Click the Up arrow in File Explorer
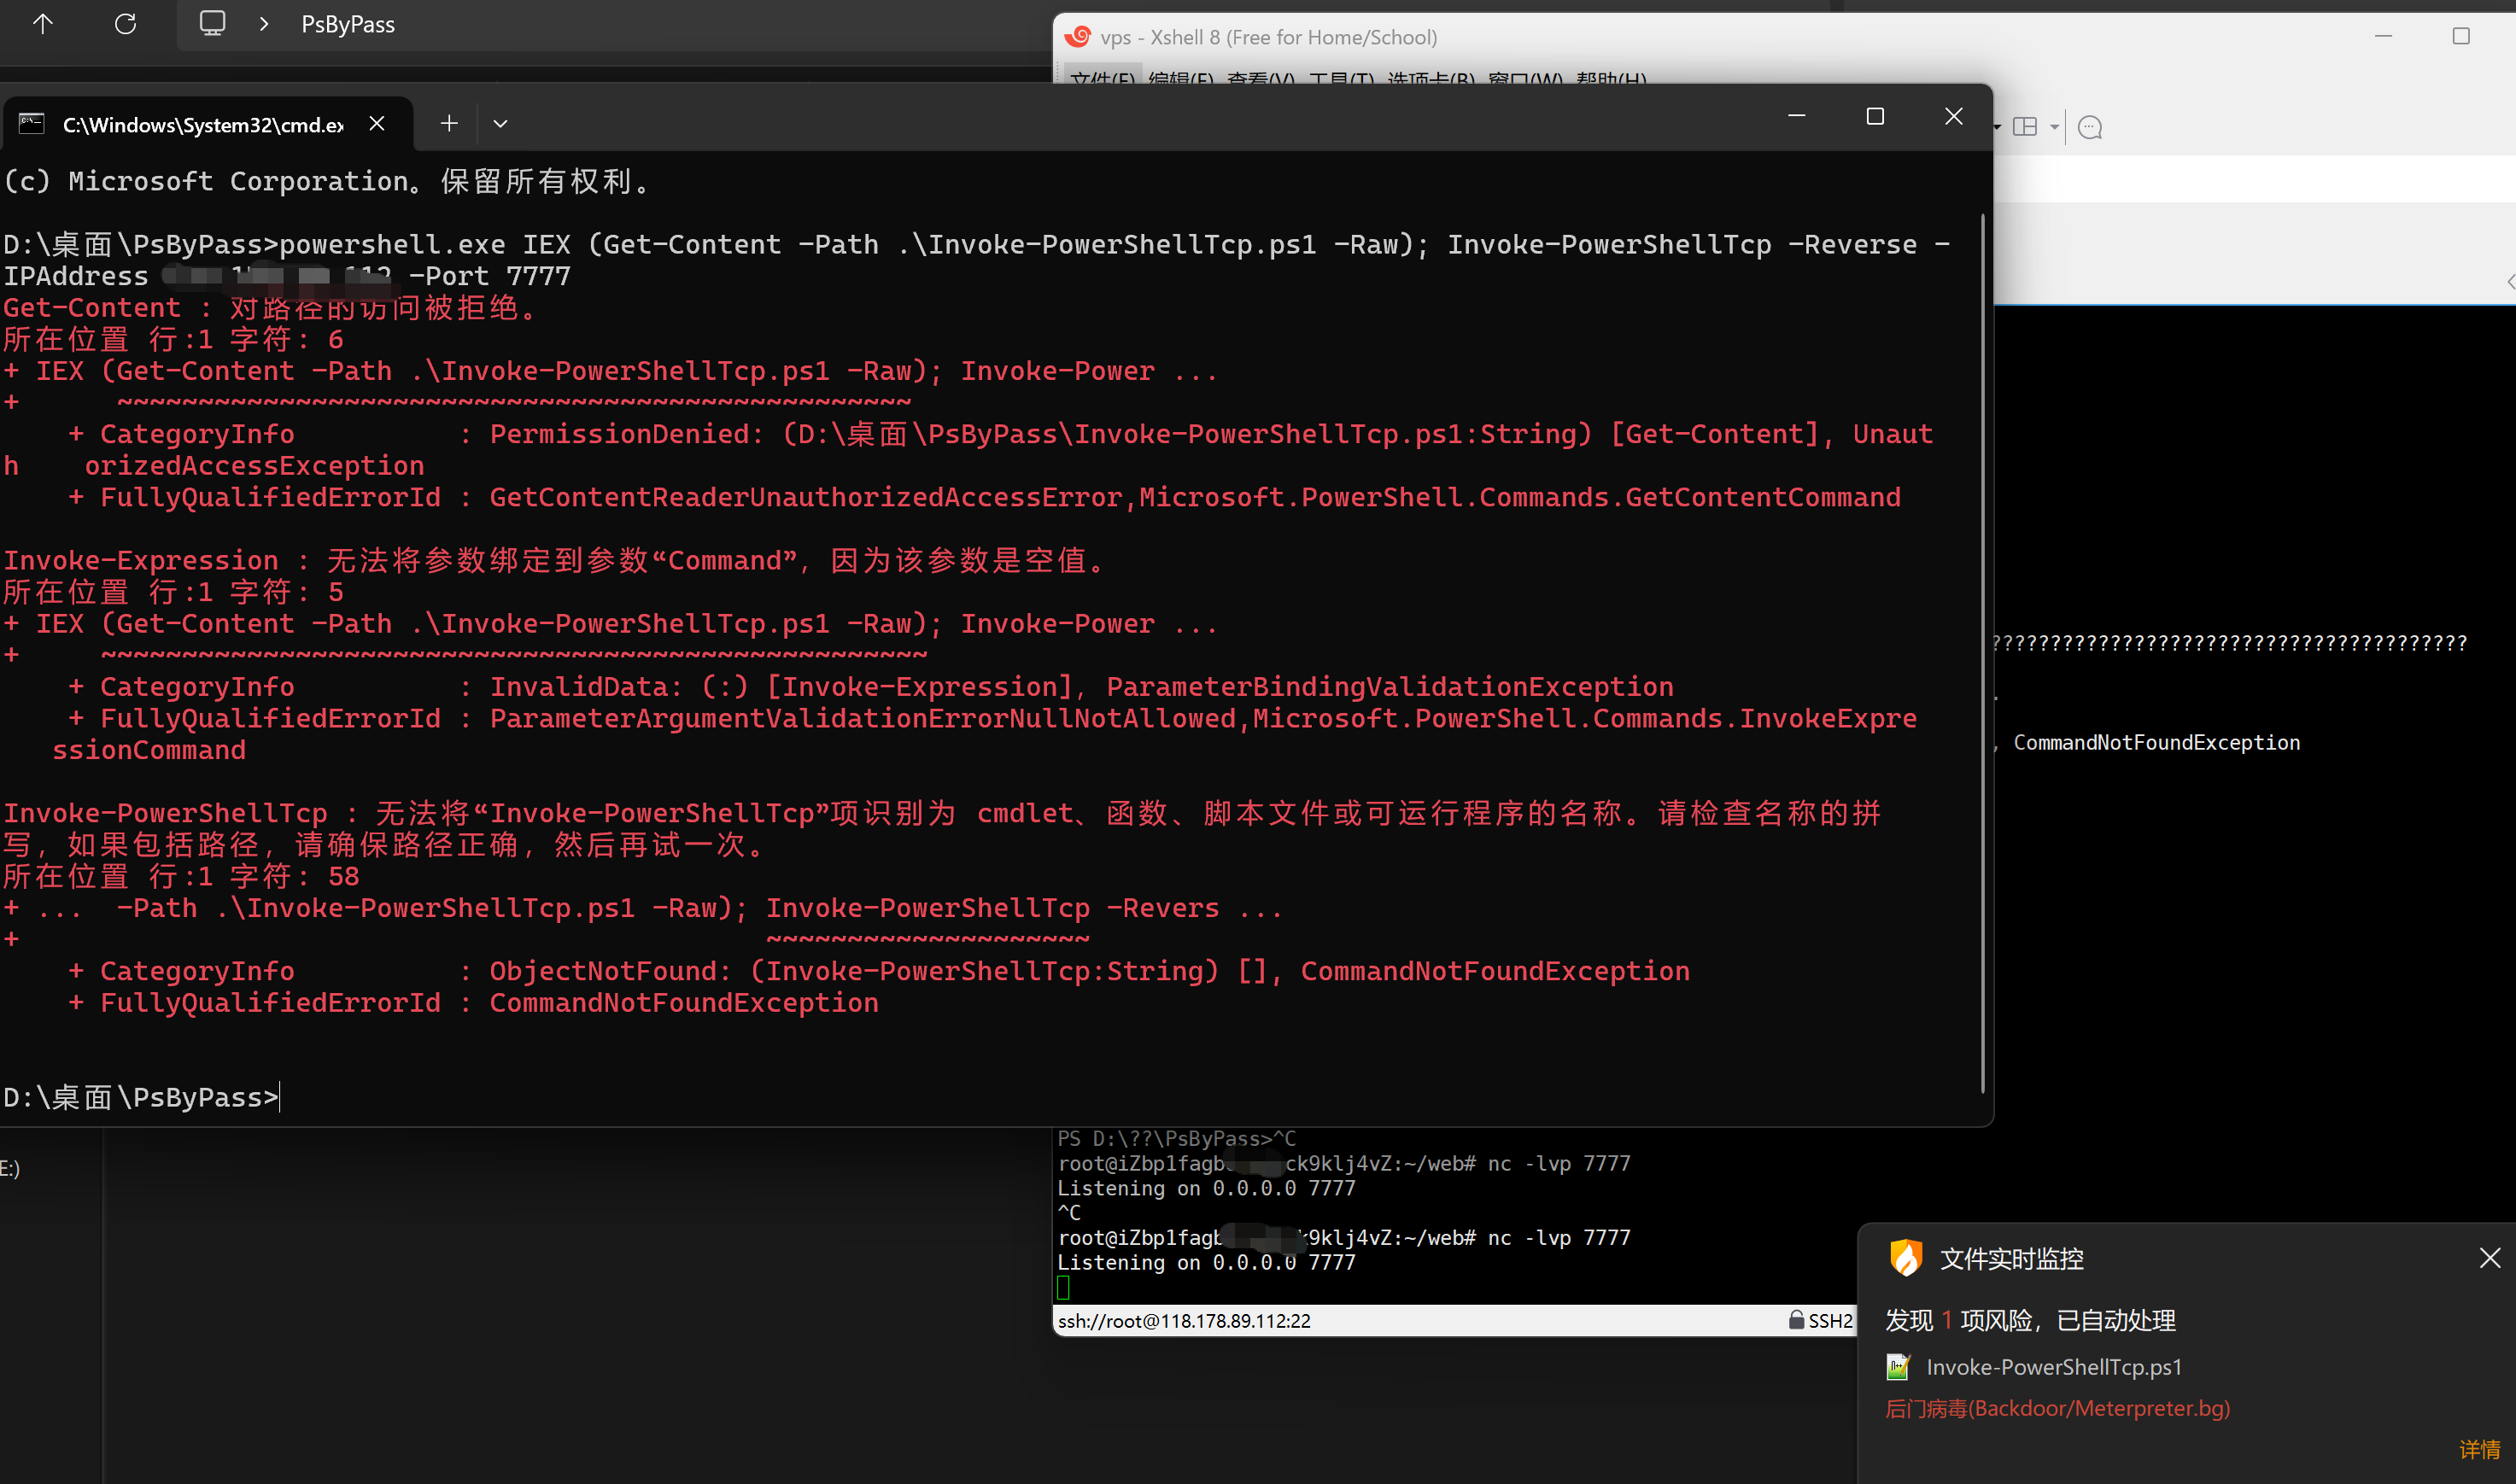Image resolution: width=2516 pixels, height=1484 pixels. (42, 24)
